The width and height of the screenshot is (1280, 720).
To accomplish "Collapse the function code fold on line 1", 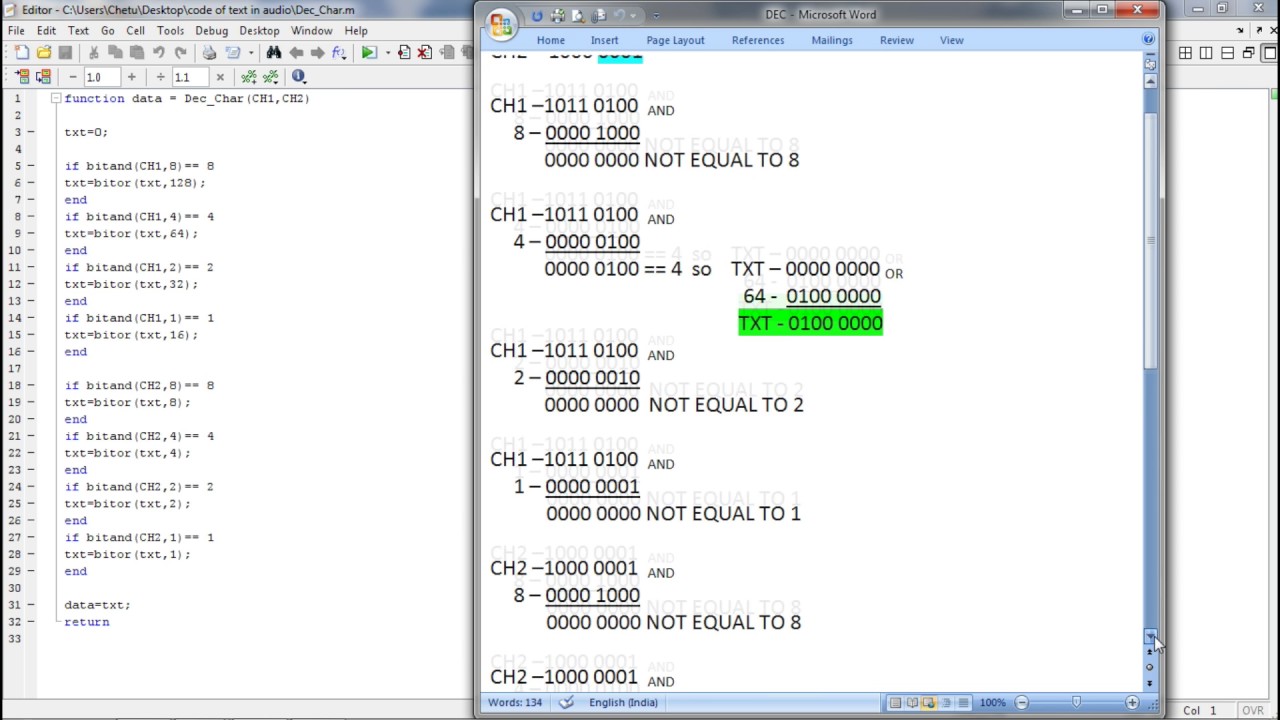I will pyautogui.click(x=56, y=99).
